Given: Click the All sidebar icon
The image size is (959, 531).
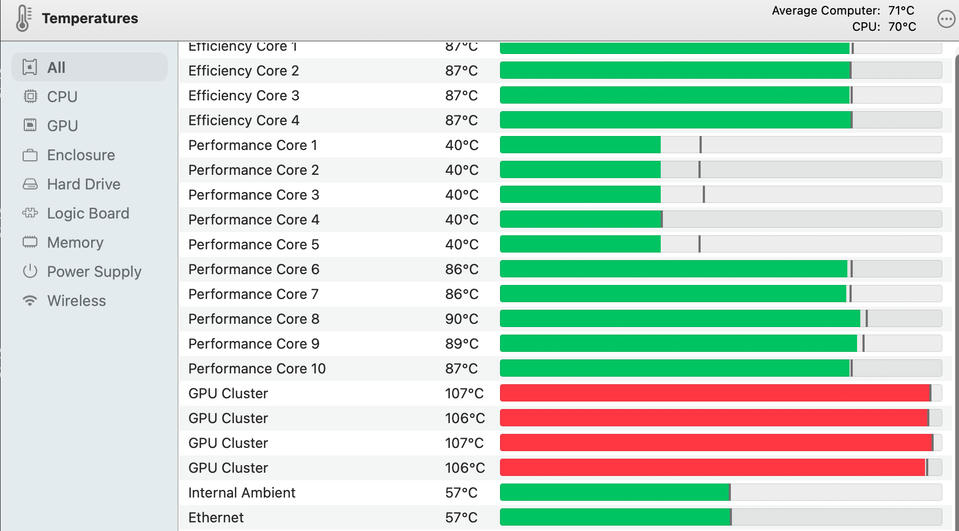Looking at the screenshot, I should (x=30, y=67).
